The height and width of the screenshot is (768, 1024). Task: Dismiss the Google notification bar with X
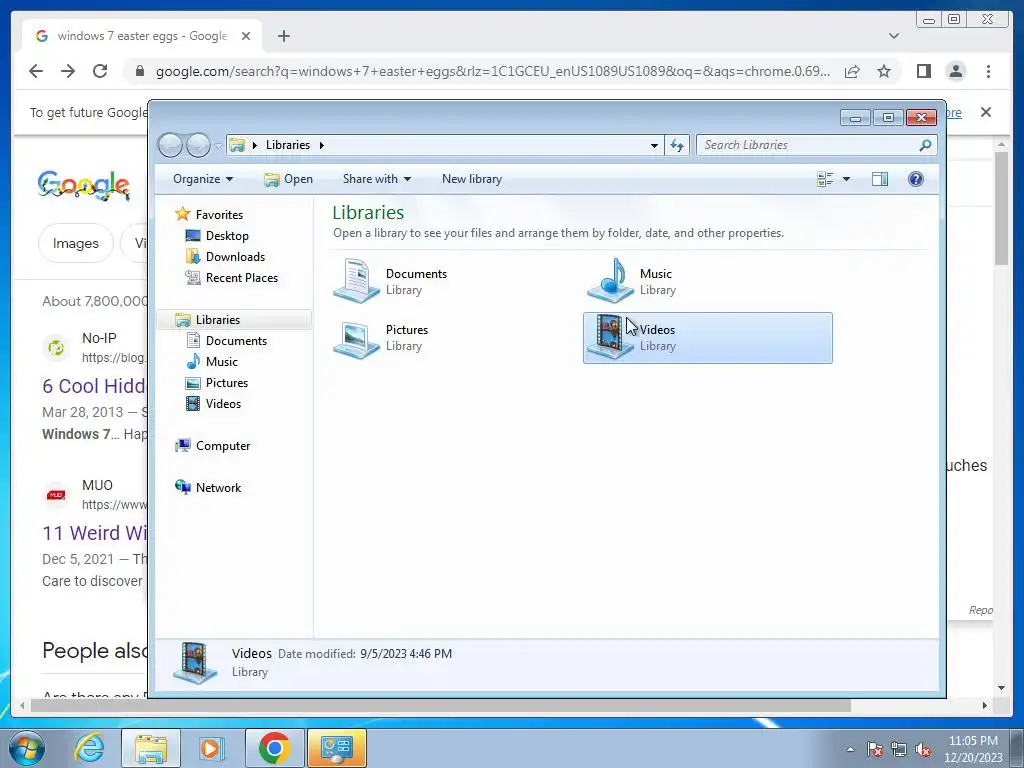tap(985, 112)
